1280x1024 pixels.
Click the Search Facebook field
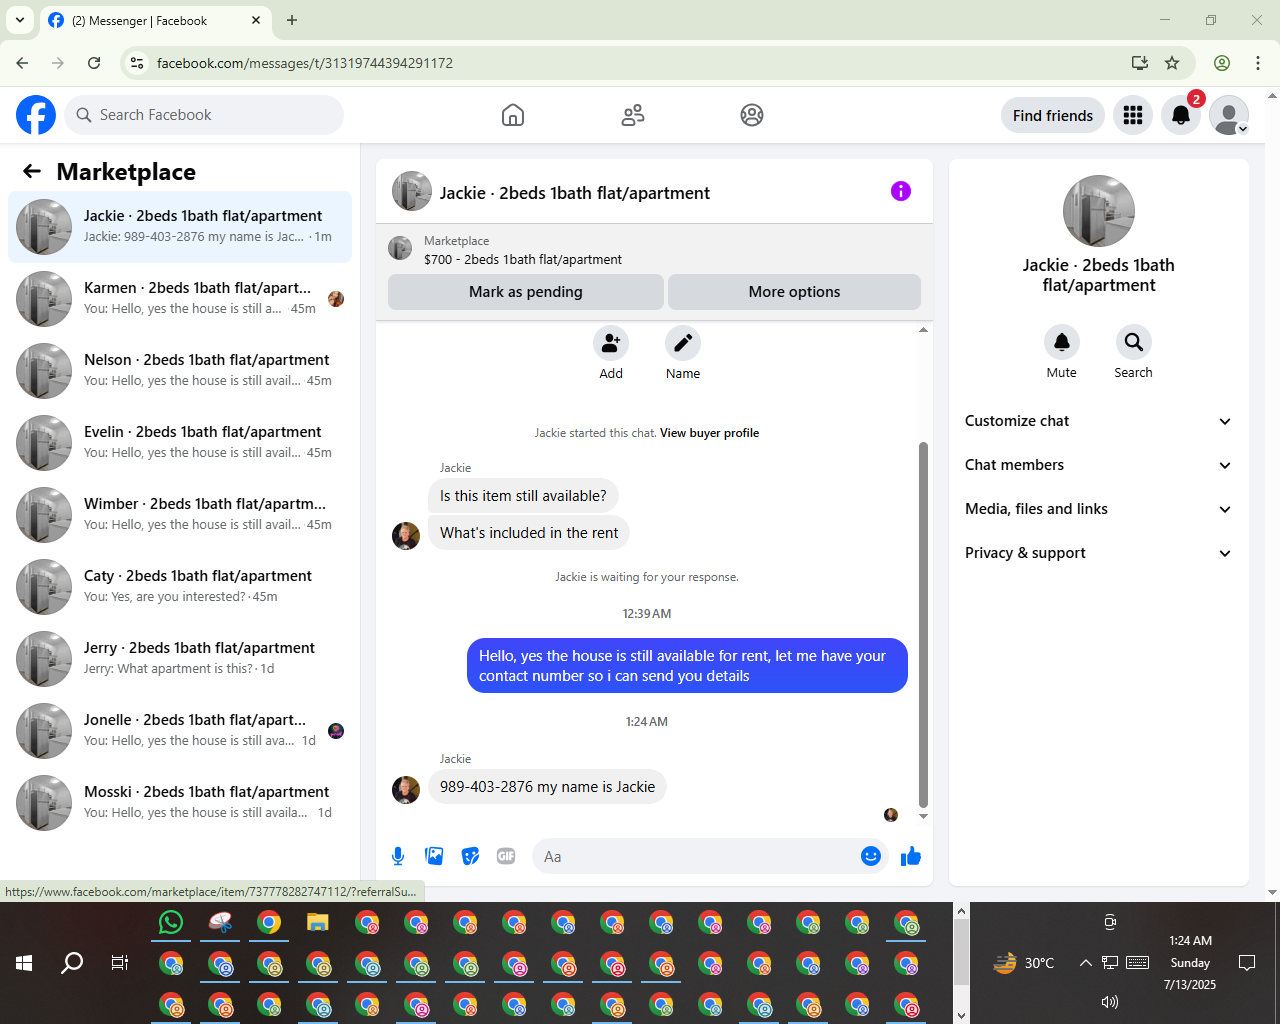point(204,115)
